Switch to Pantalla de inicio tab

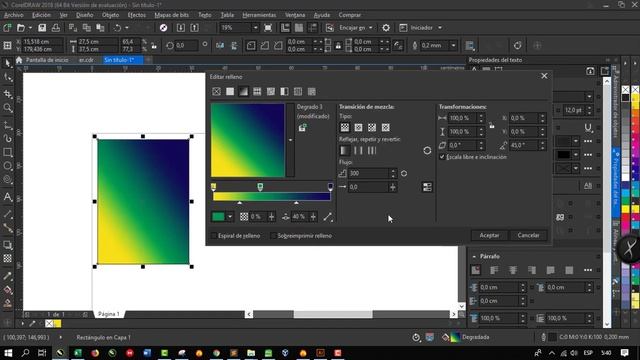point(47,60)
